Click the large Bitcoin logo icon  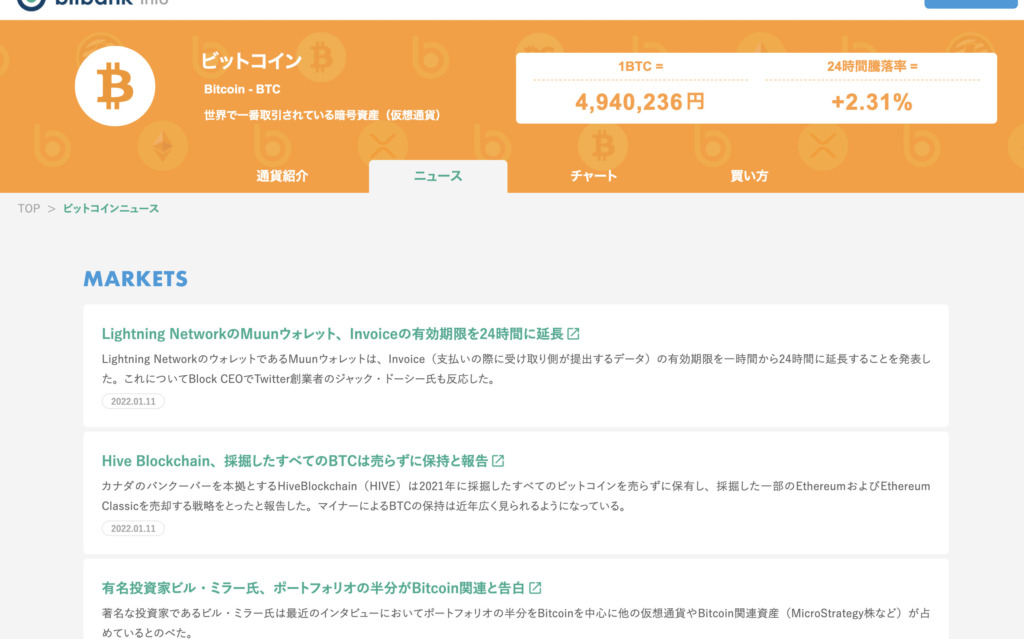click(x=115, y=86)
